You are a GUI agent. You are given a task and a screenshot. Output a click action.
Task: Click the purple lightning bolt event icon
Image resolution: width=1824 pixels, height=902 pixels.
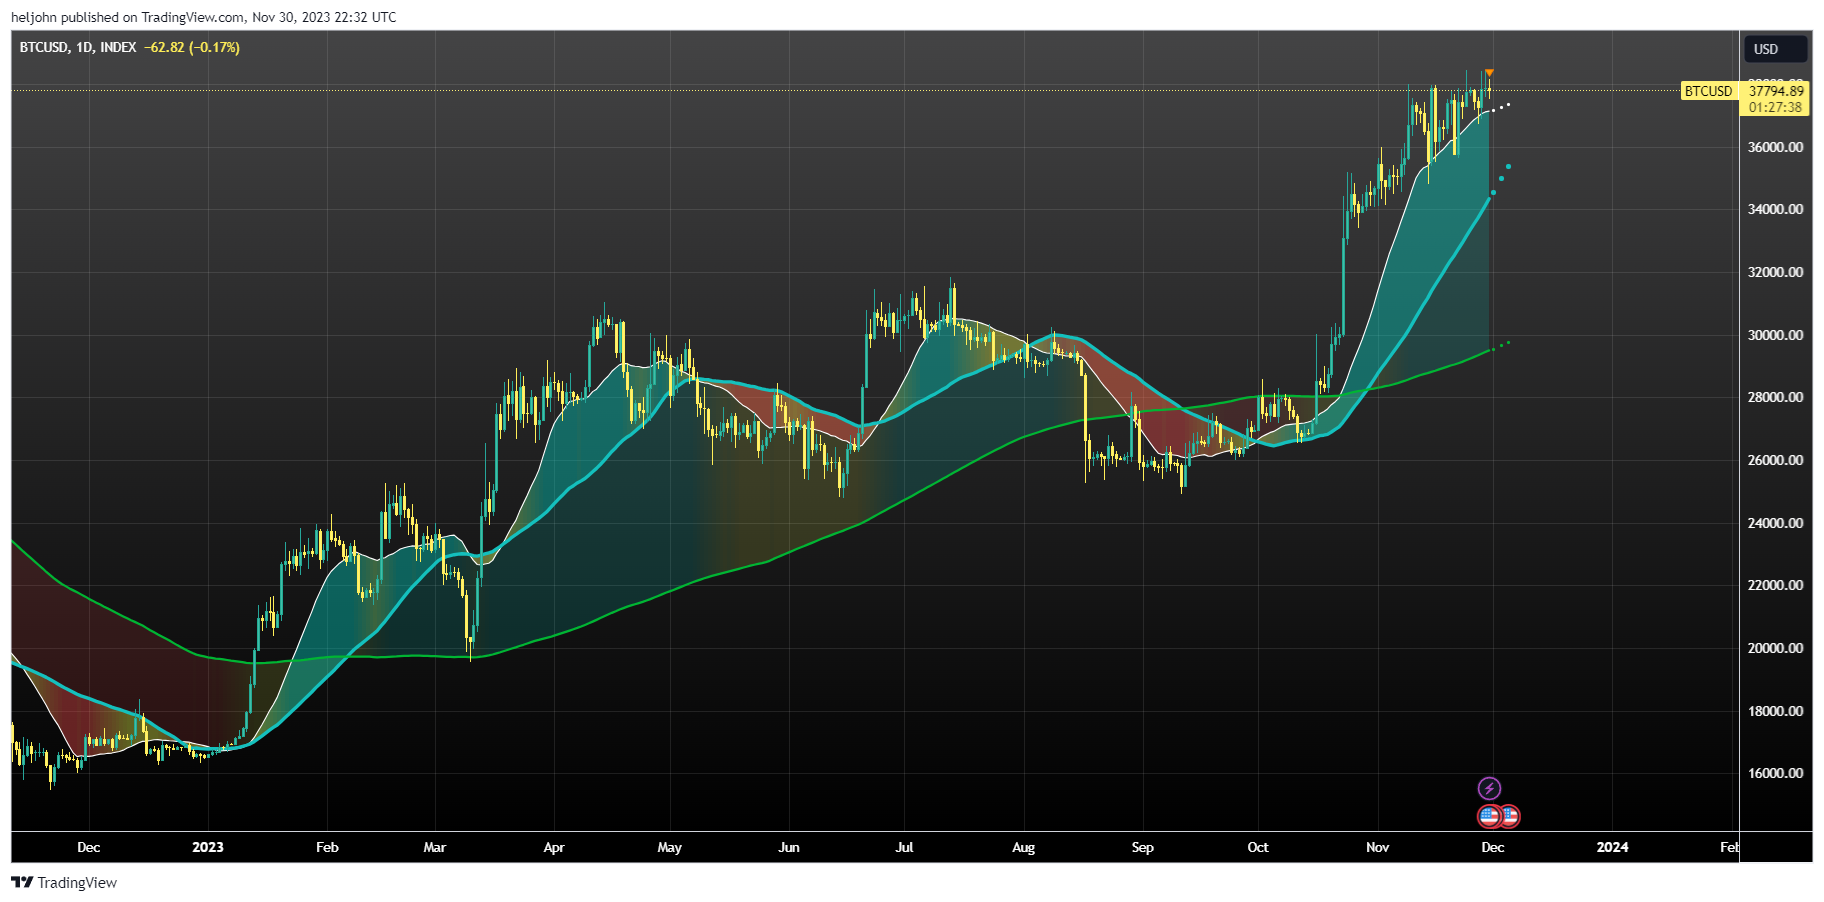point(1489,788)
